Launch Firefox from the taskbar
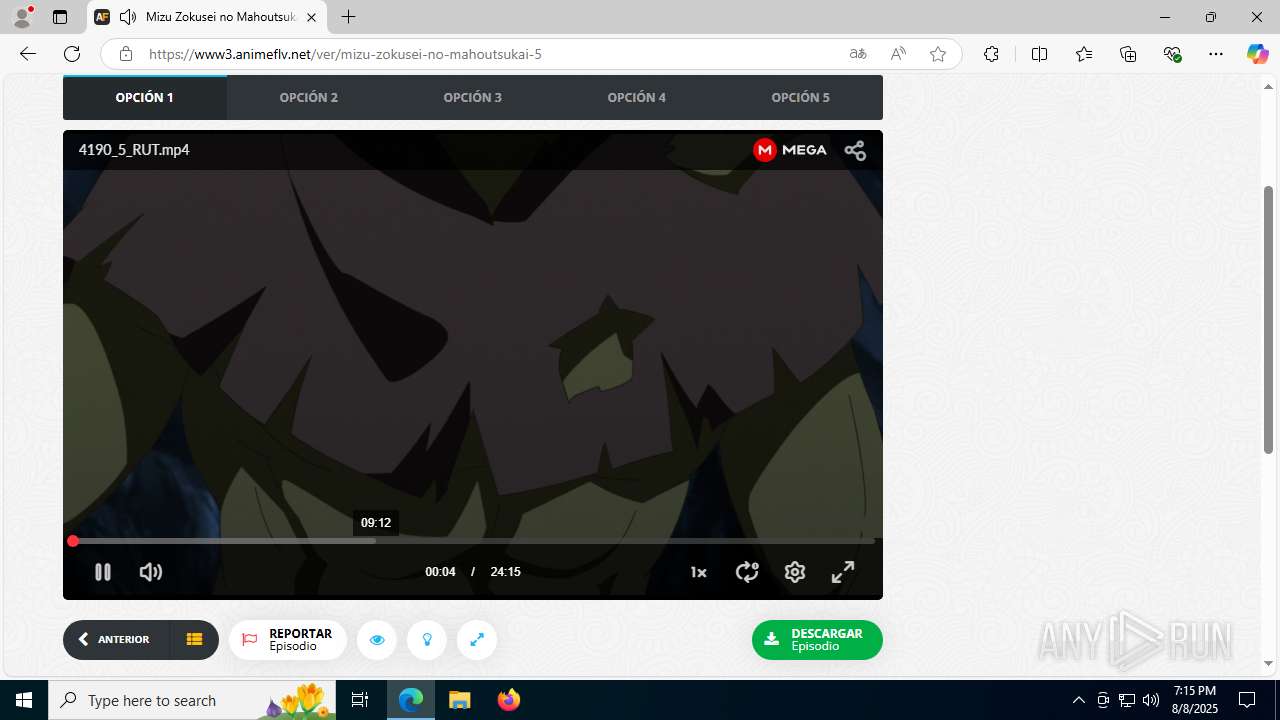 tap(509, 700)
